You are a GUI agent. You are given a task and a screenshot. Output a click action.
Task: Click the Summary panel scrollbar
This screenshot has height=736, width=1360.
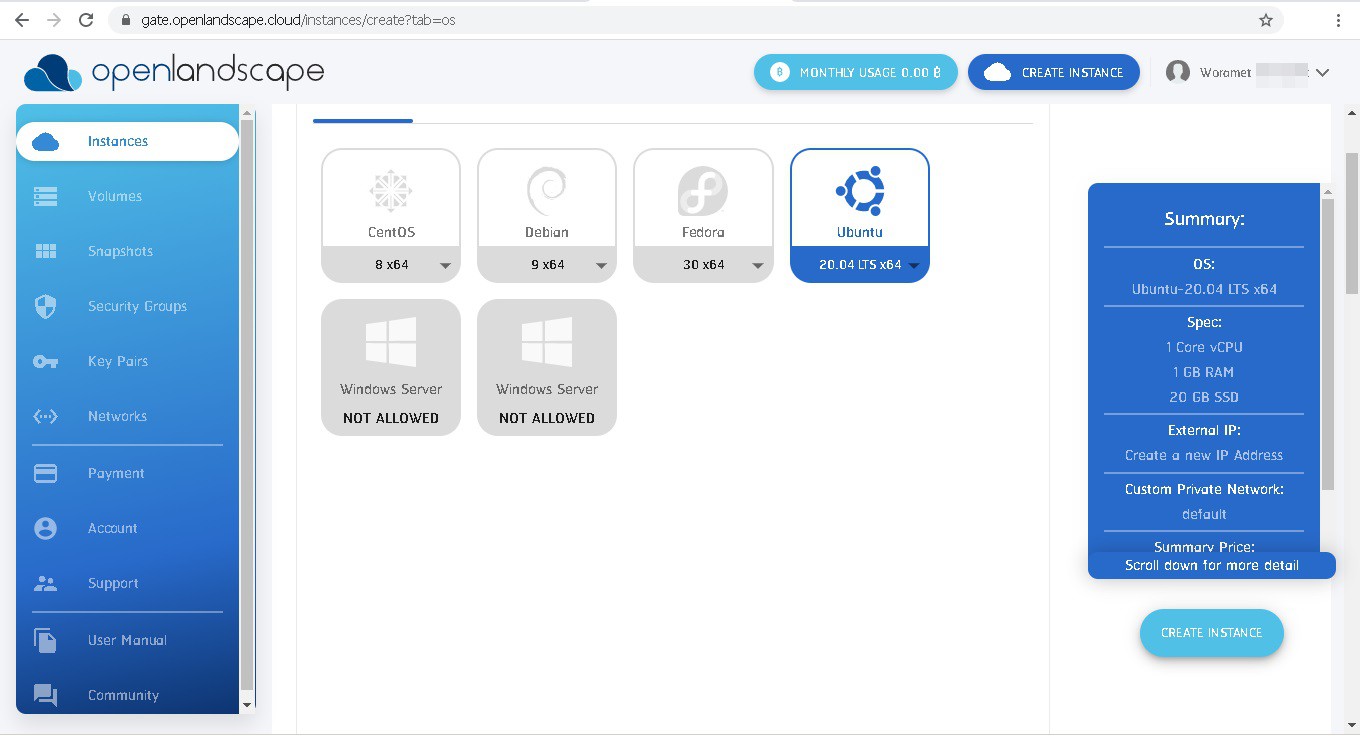coord(1328,344)
